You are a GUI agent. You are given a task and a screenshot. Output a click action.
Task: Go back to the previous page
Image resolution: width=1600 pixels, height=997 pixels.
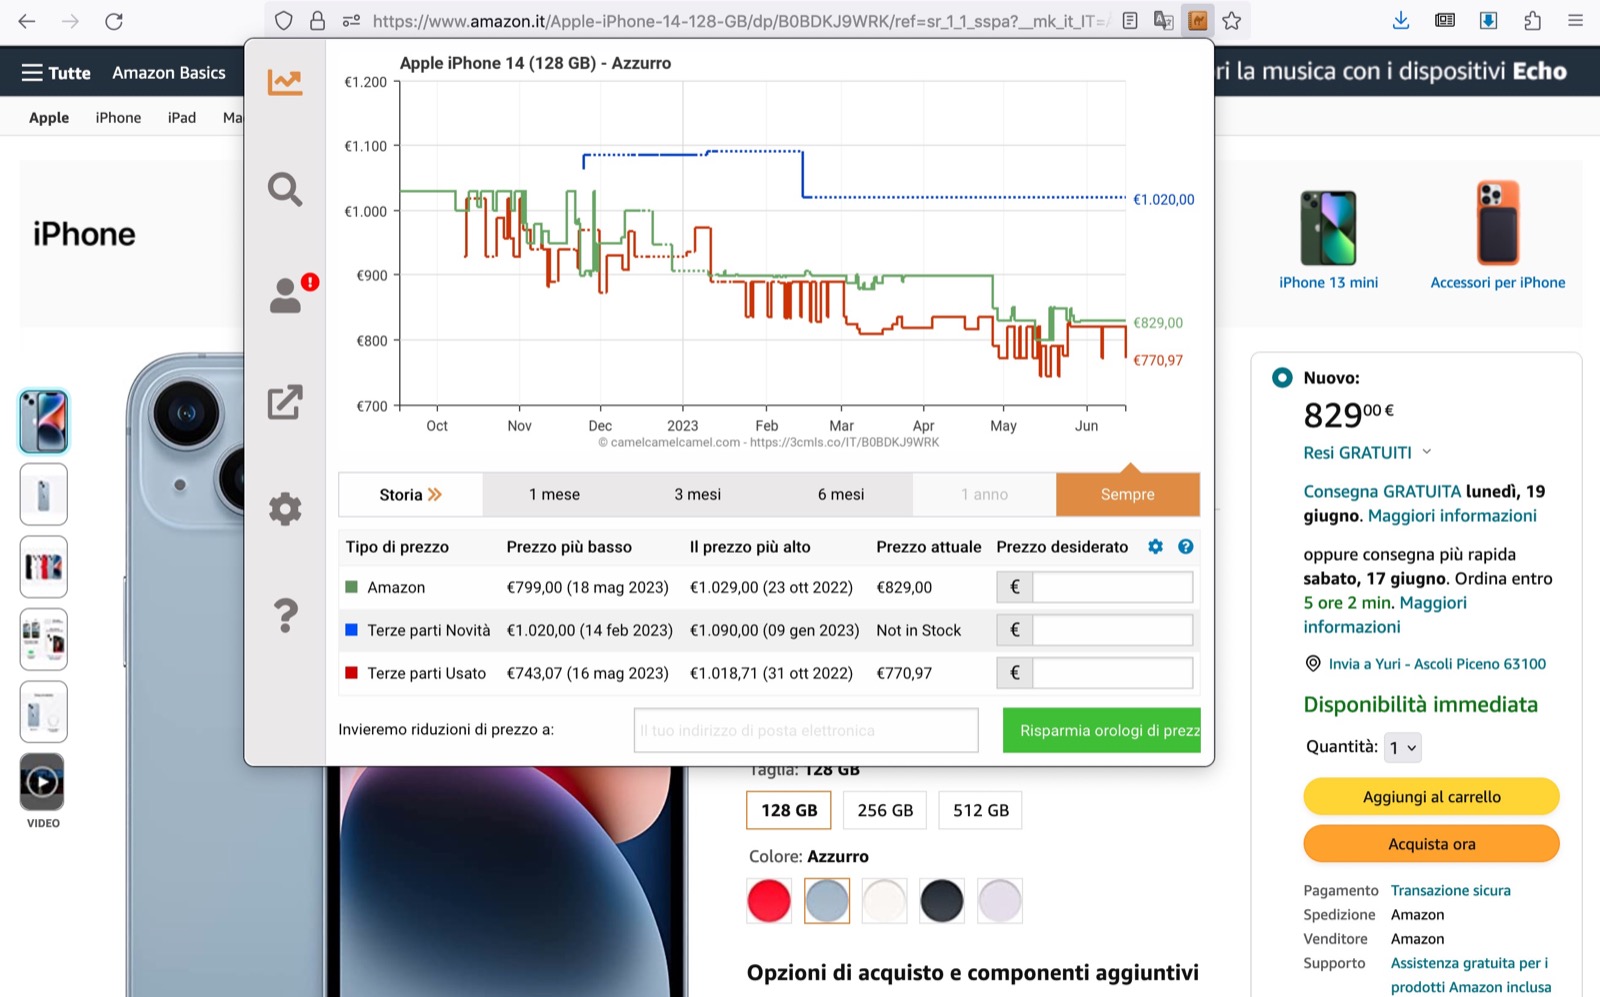(x=27, y=21)
